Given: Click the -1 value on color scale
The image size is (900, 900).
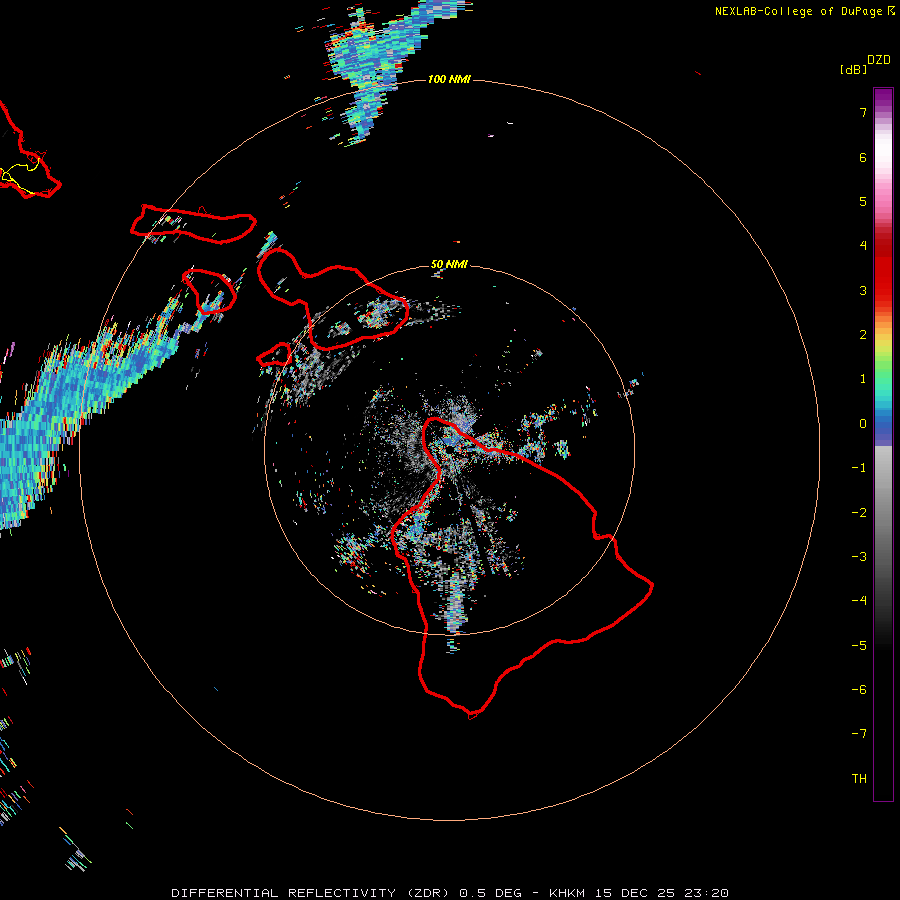Looking at the screenshot, I should pos(859,468).
